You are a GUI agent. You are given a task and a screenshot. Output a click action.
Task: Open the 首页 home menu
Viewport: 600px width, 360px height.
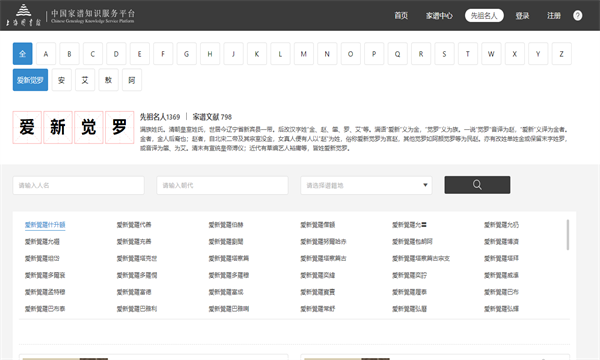coord(401,16)
